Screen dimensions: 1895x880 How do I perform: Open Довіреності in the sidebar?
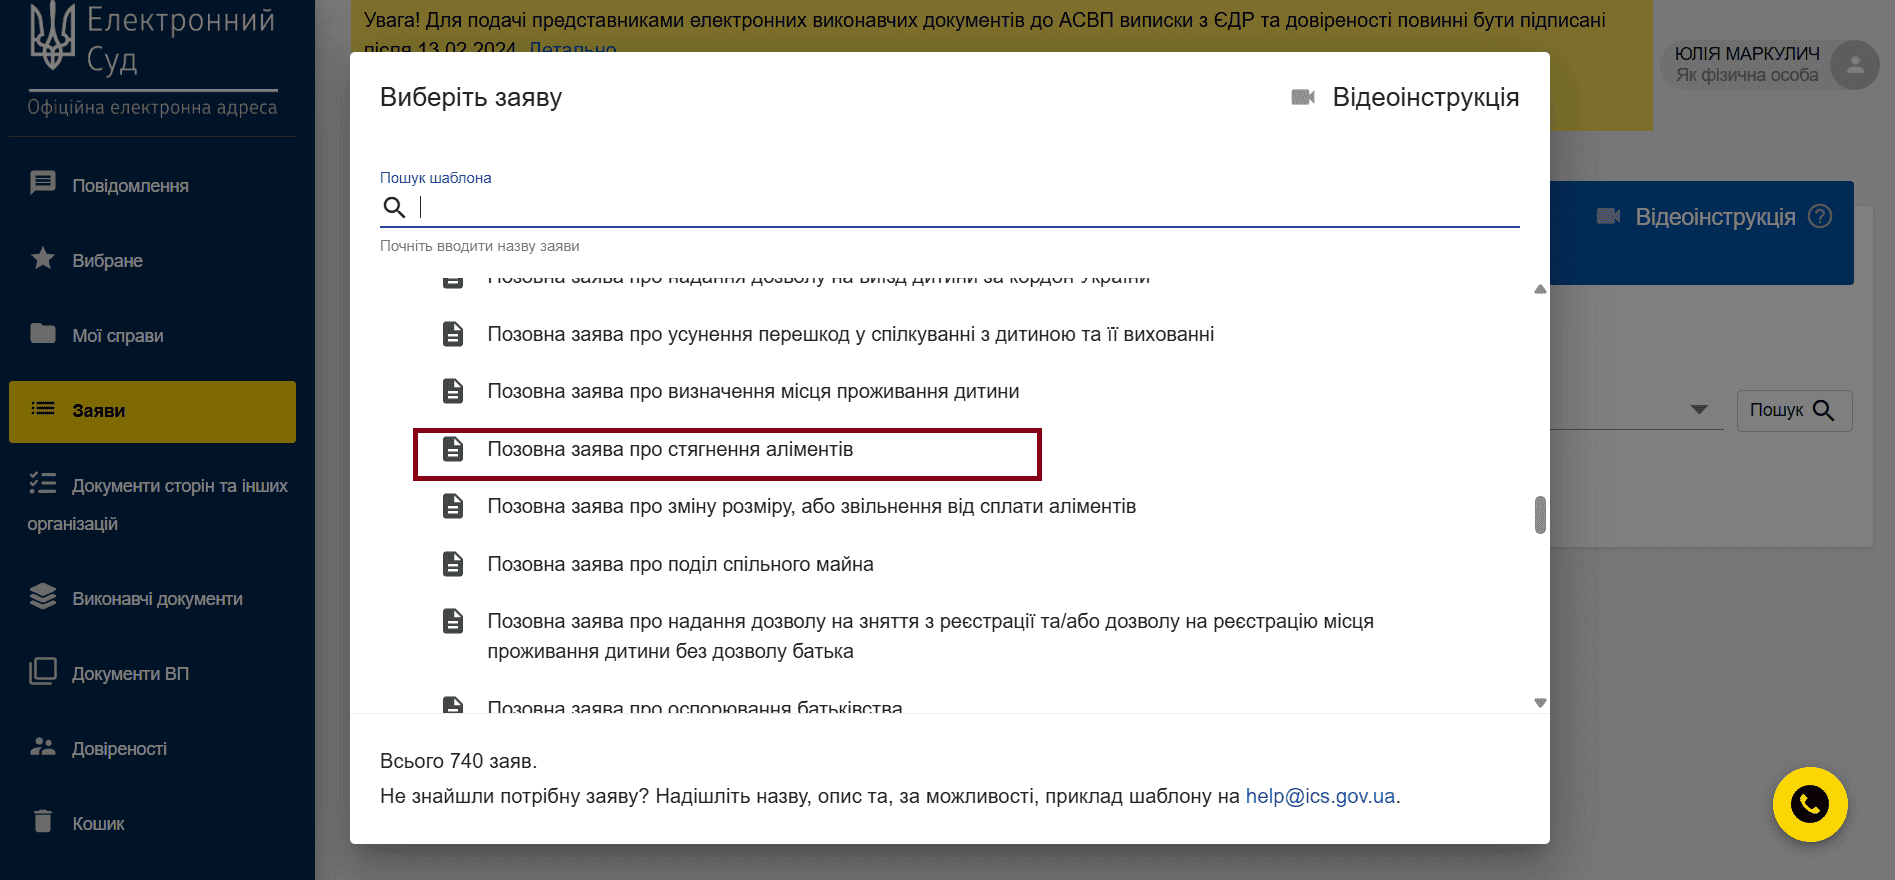(119, 749)
